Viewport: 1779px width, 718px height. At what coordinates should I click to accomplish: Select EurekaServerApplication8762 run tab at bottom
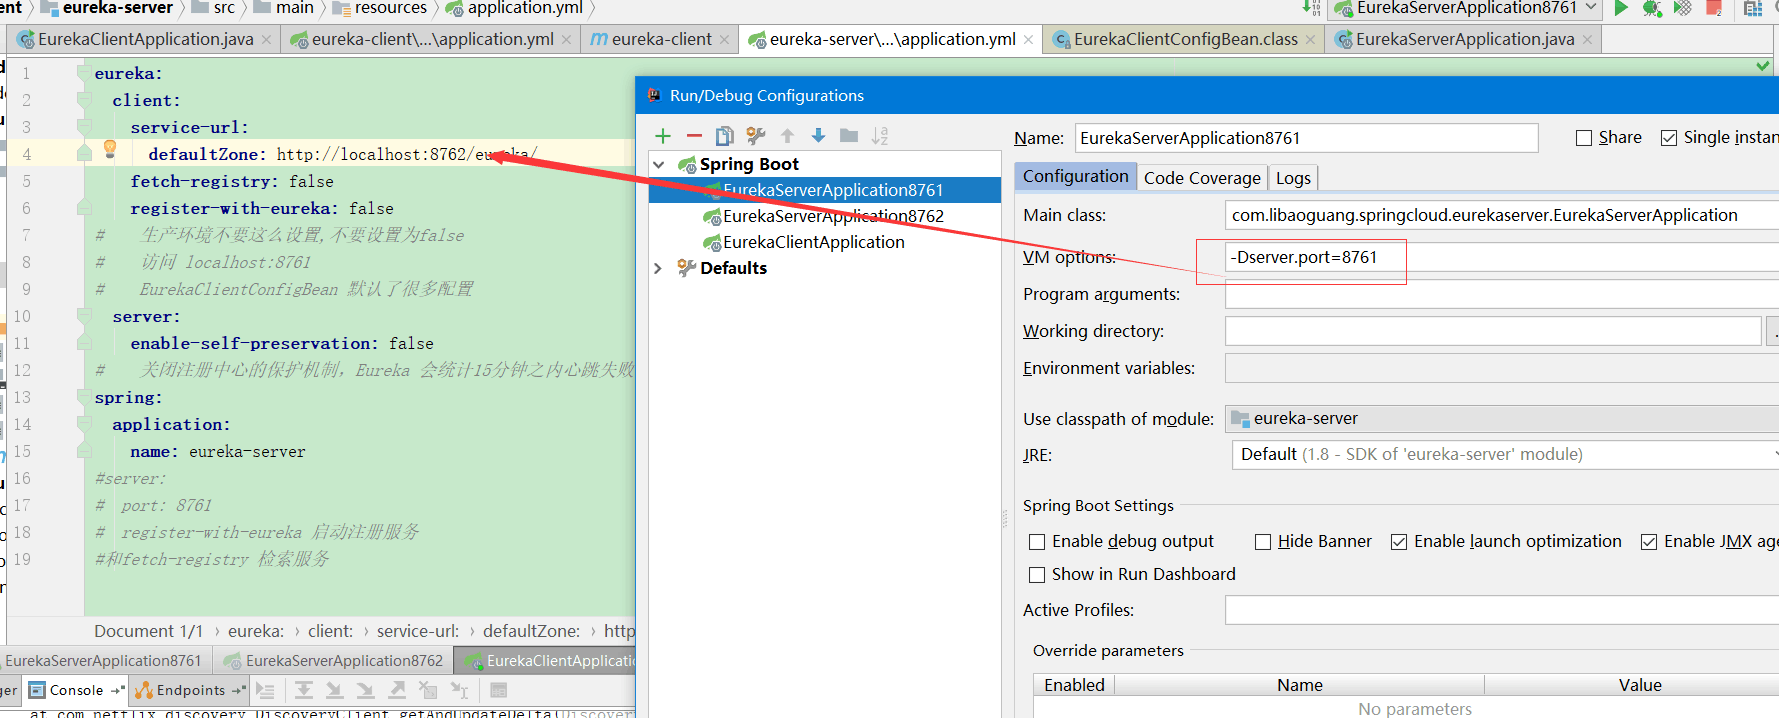[x=334, y=661]
